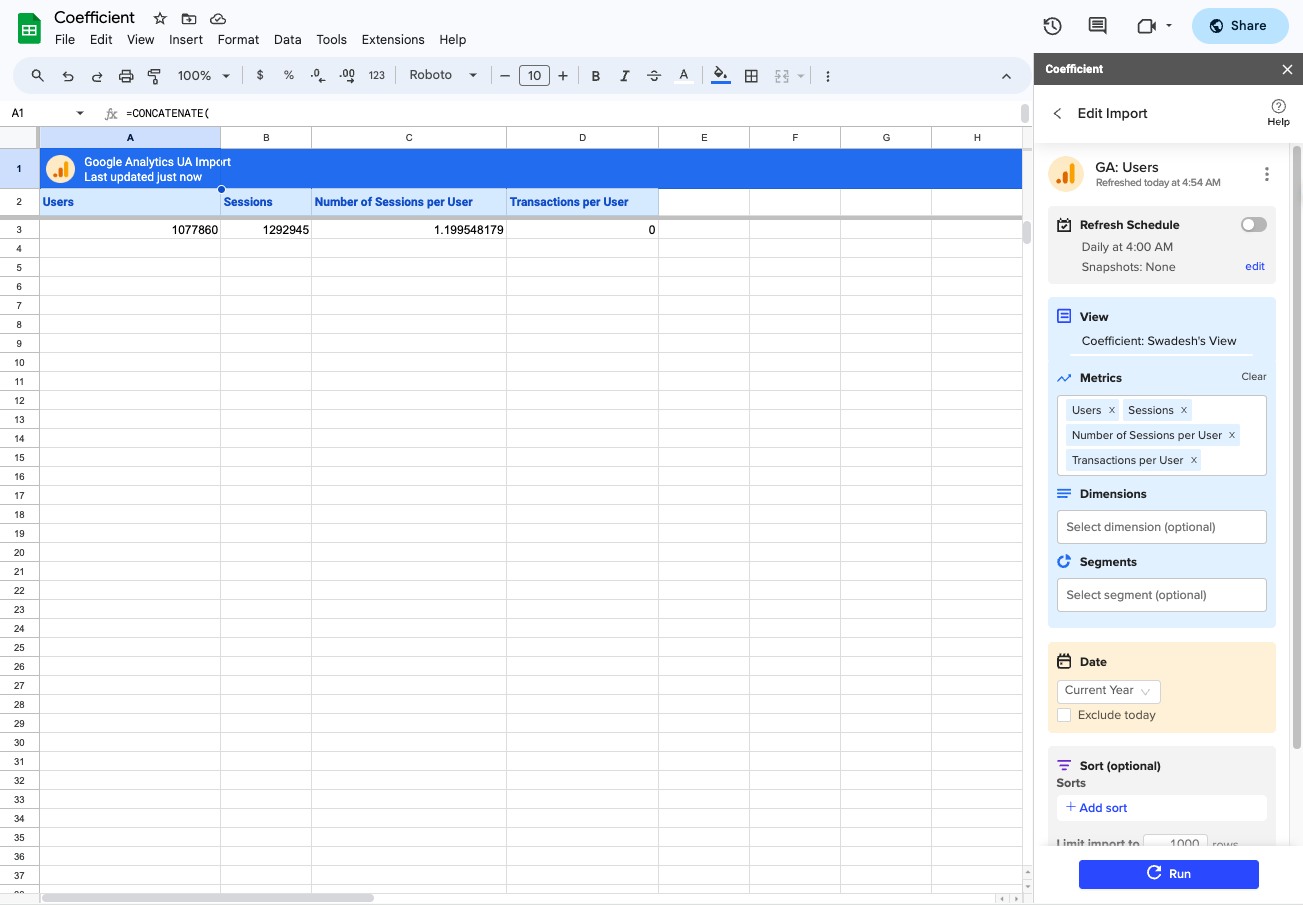The width and height of the screenshot is (1303, 905).
Task: Increase decimal places
Action: pyautogui.click(x=347, y=76)
